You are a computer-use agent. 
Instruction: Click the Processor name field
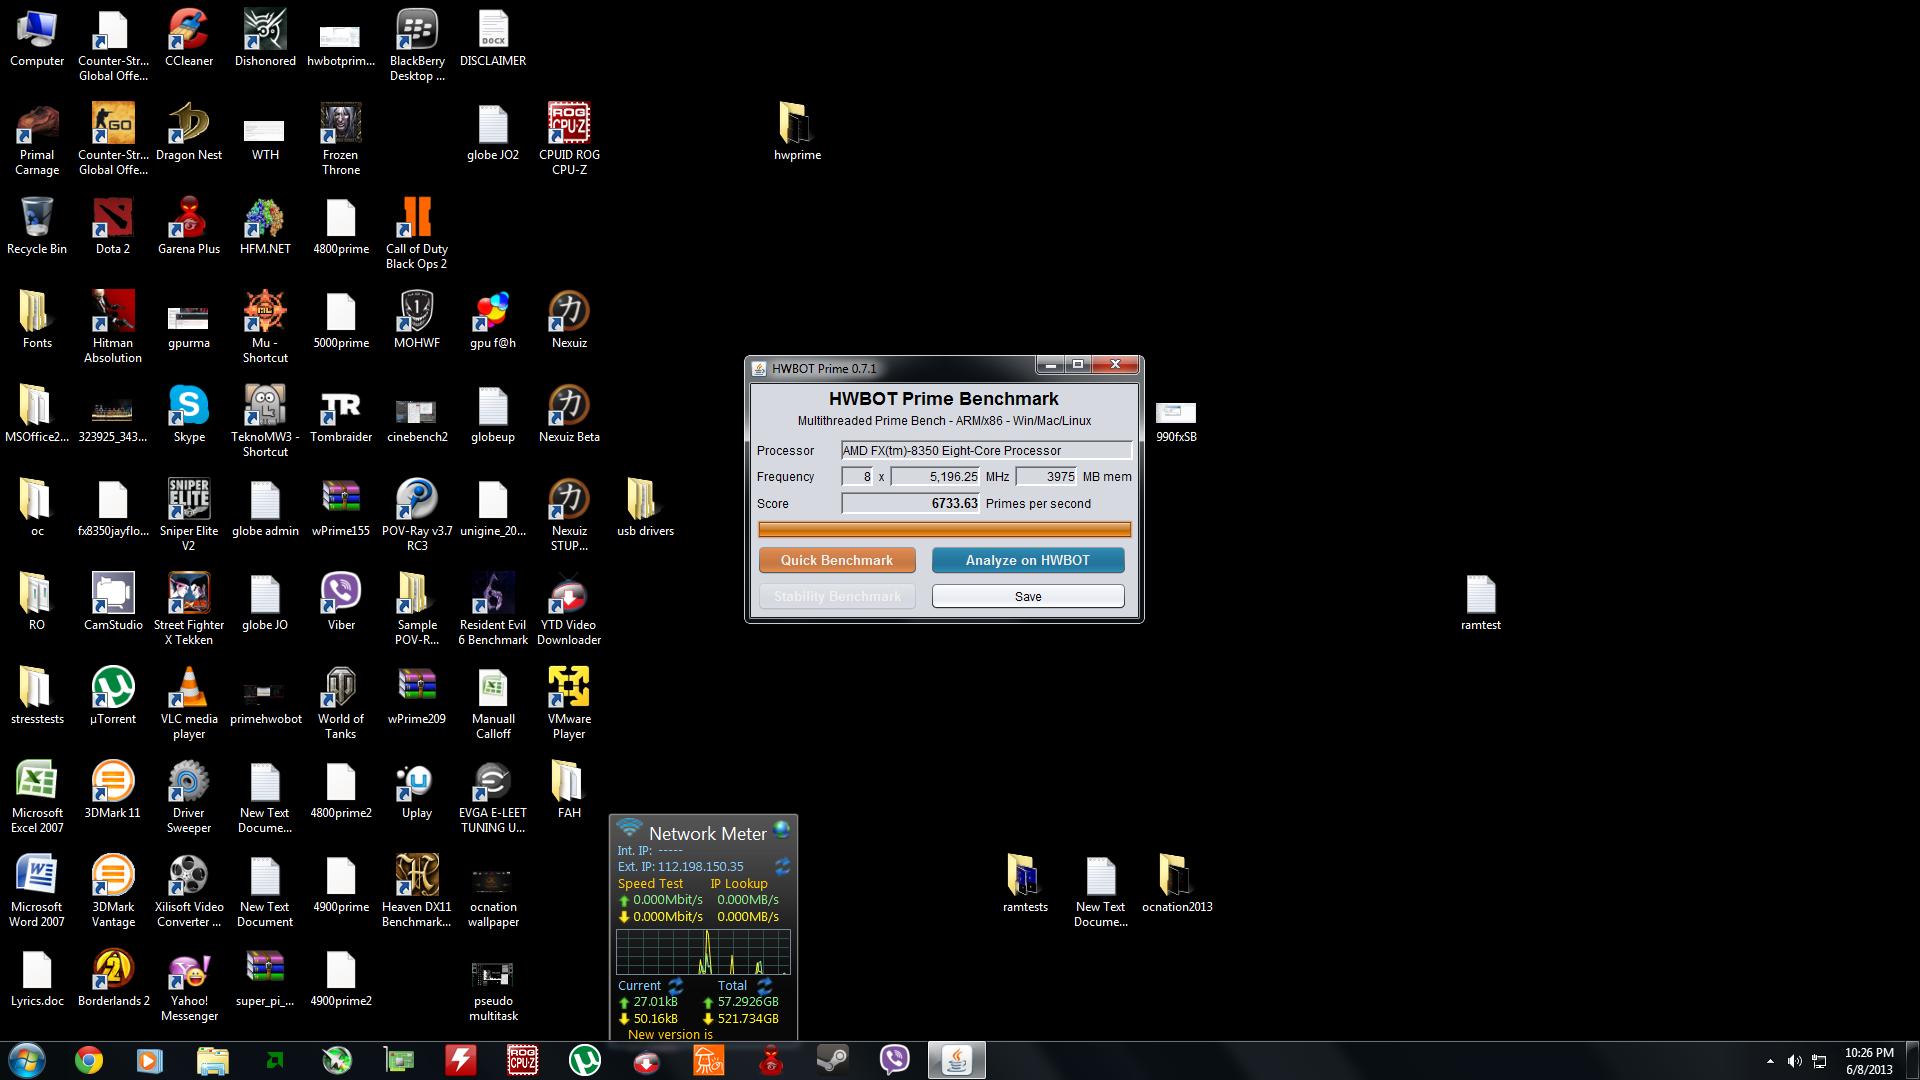[986, 450]
